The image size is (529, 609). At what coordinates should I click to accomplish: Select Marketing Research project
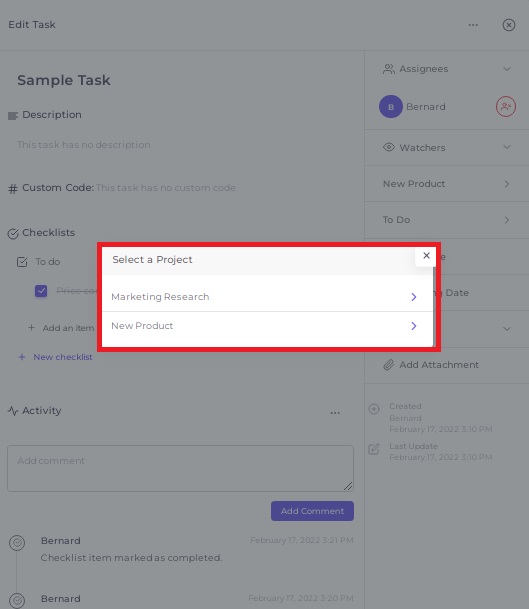pos(267,297)
